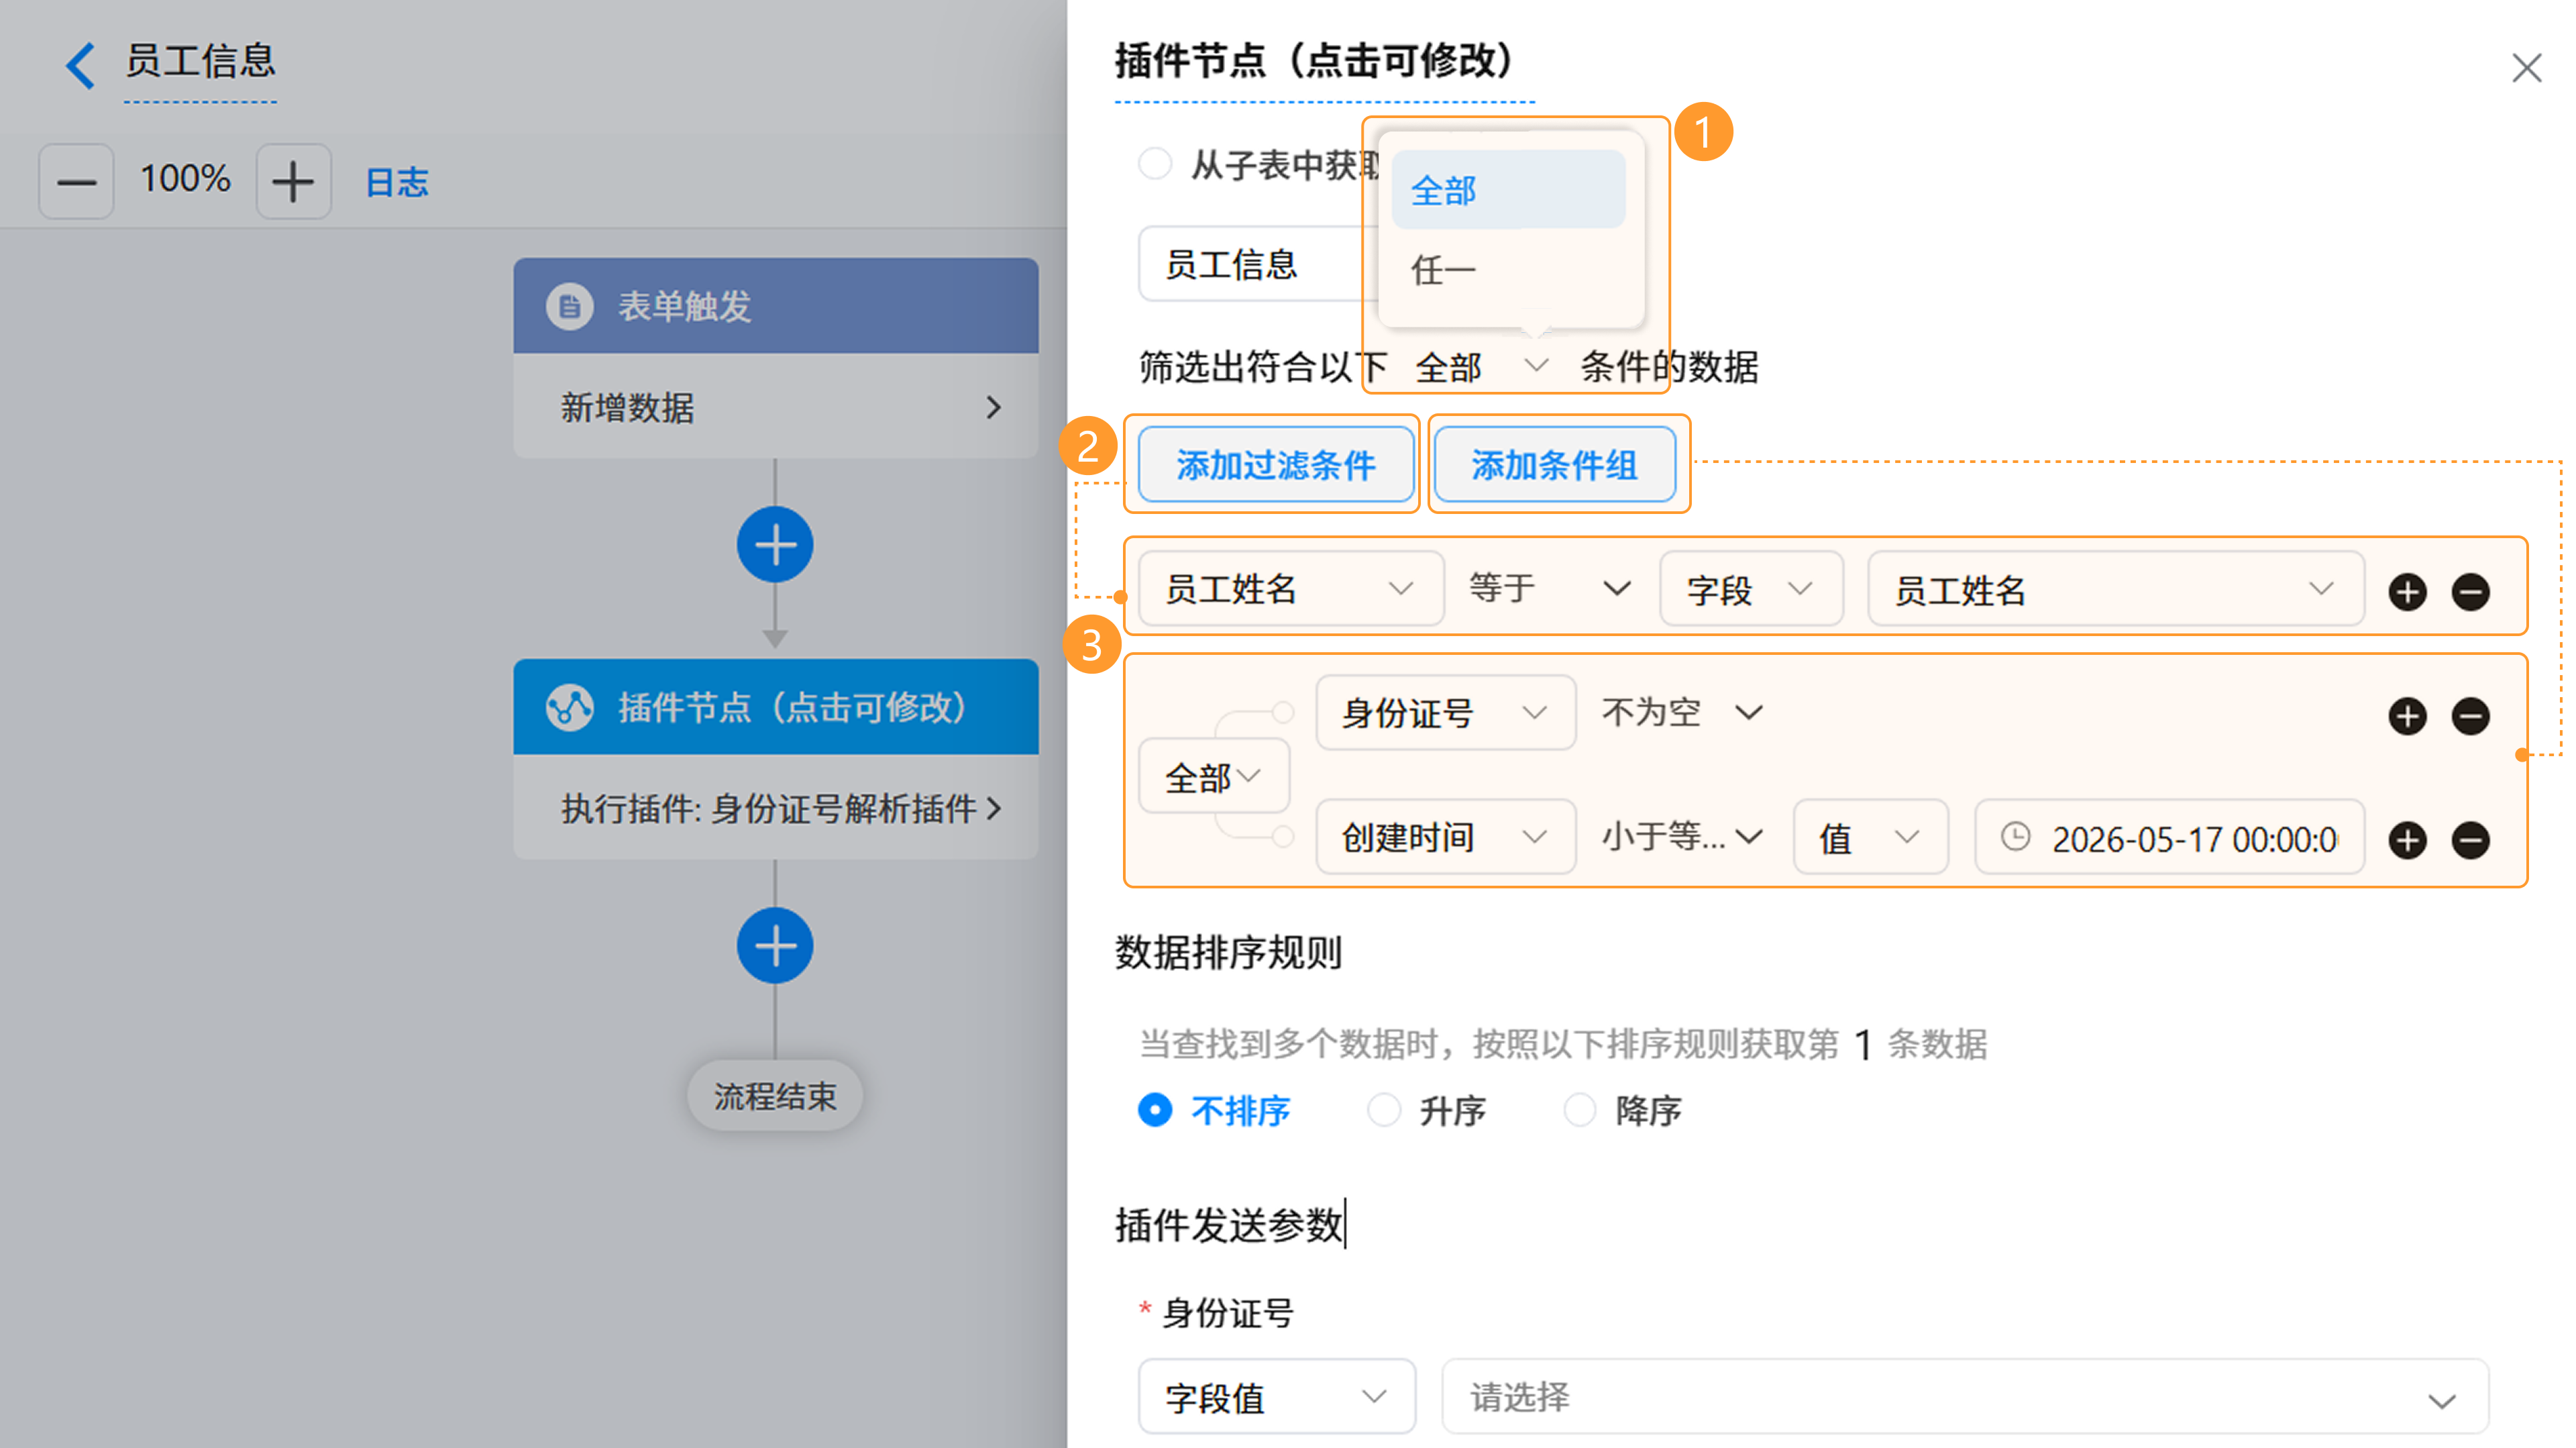Add condition after 员工姓名 row
This screenshot has height=1448, width=2576.
pos(2407,592)
